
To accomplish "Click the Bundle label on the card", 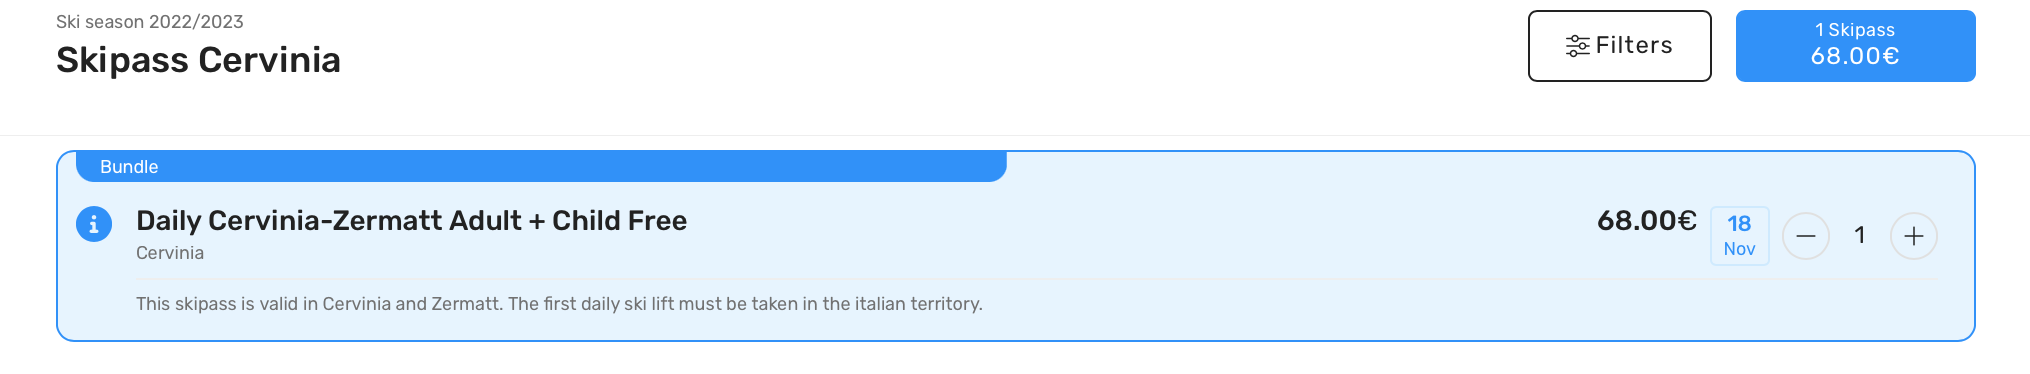I will 129,167.
